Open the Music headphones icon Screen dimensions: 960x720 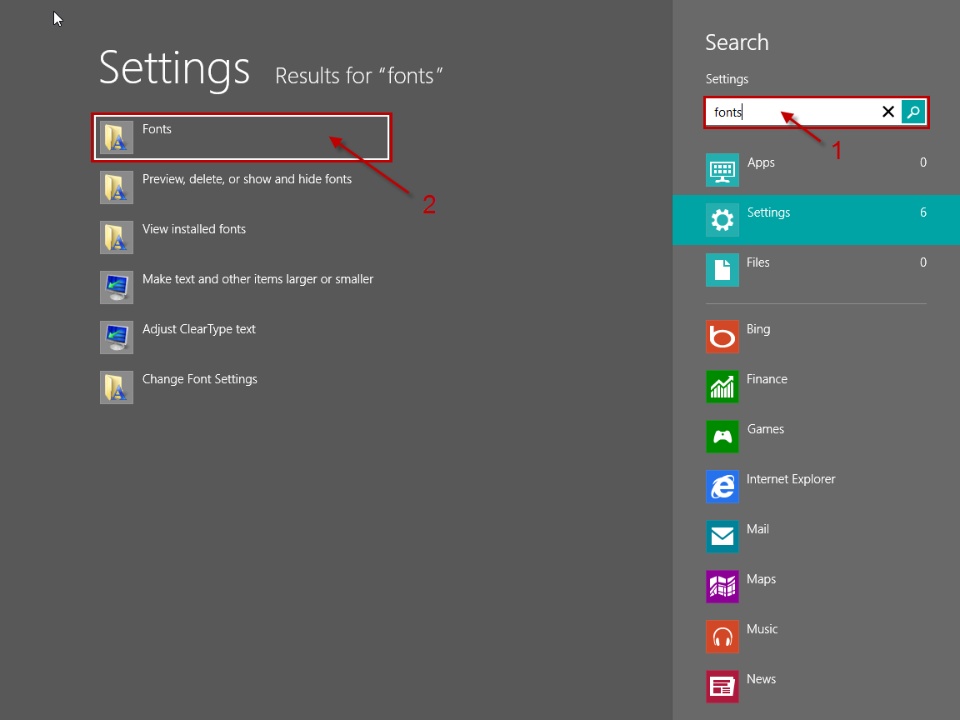(722, 637)
